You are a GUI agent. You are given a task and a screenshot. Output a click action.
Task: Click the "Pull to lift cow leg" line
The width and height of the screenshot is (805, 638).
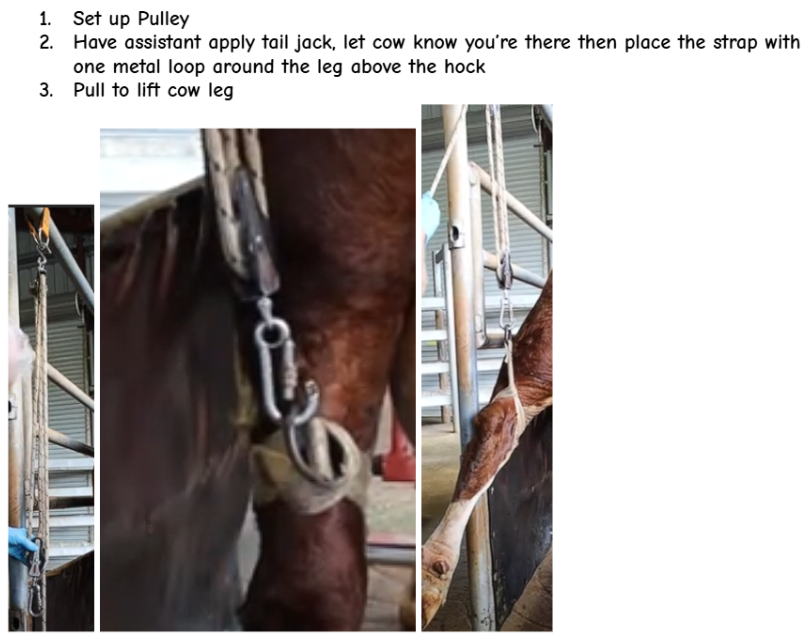[x=153, y=90]
